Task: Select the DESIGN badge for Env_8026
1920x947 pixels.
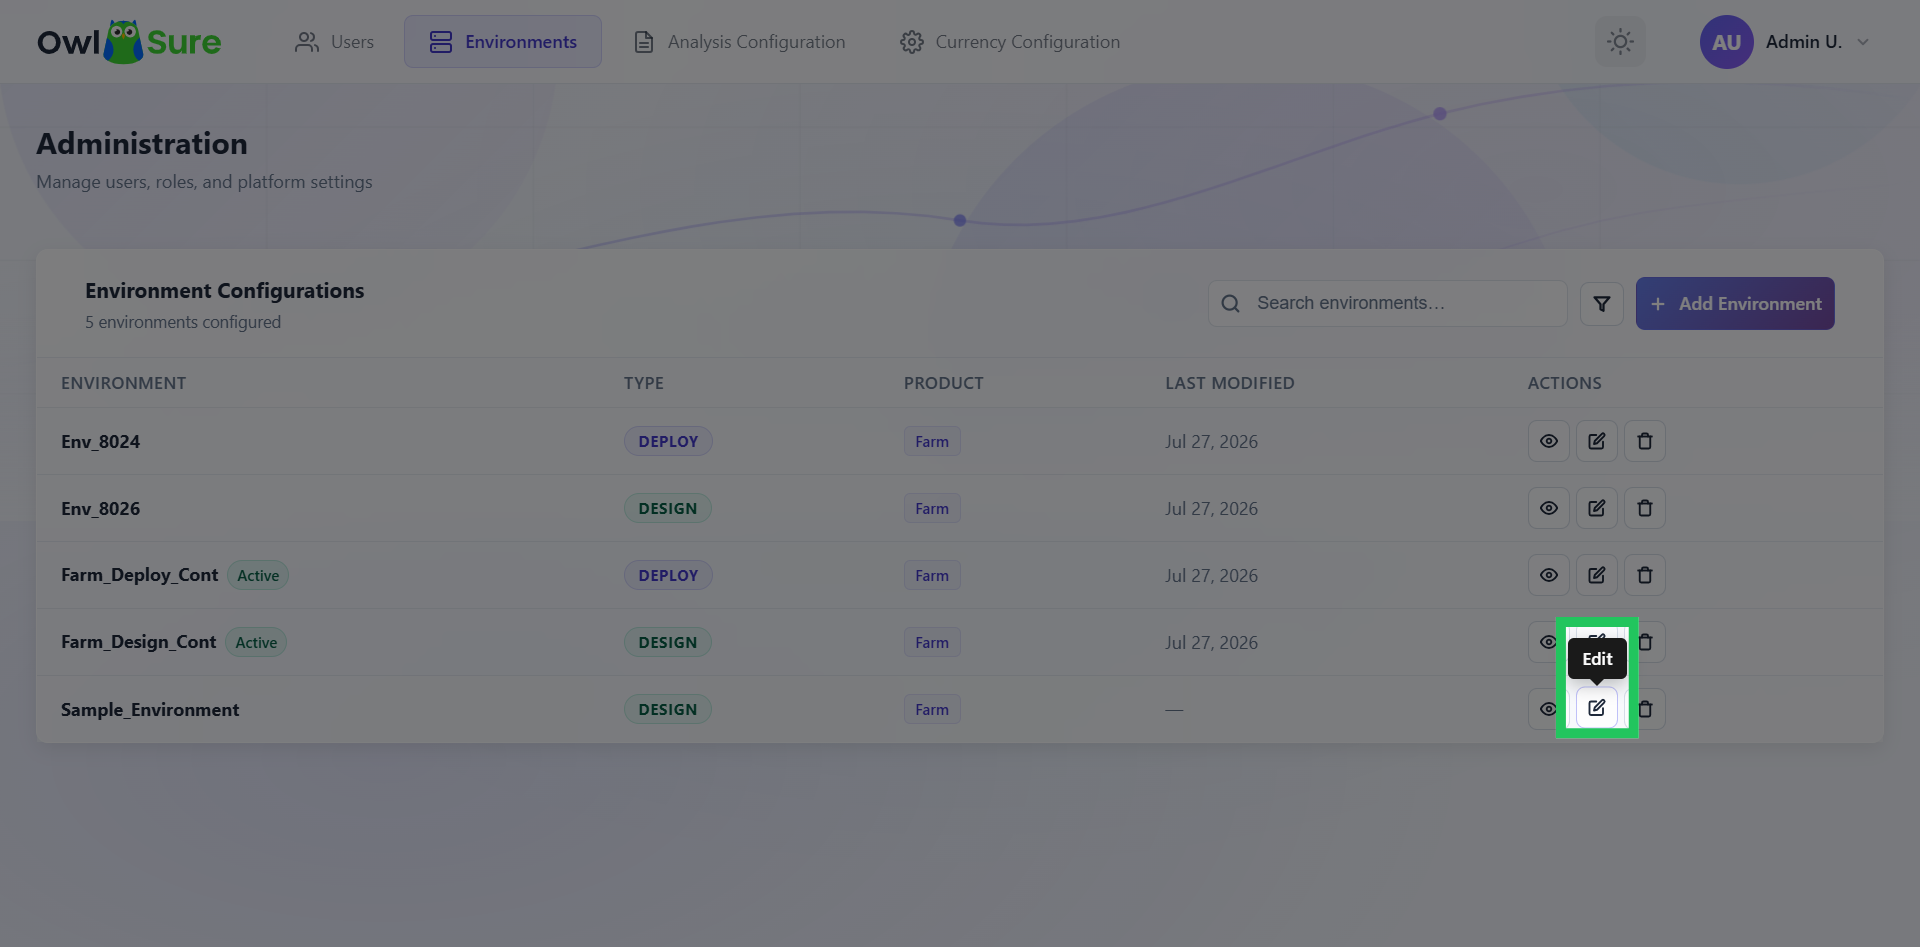Action: 668,508
